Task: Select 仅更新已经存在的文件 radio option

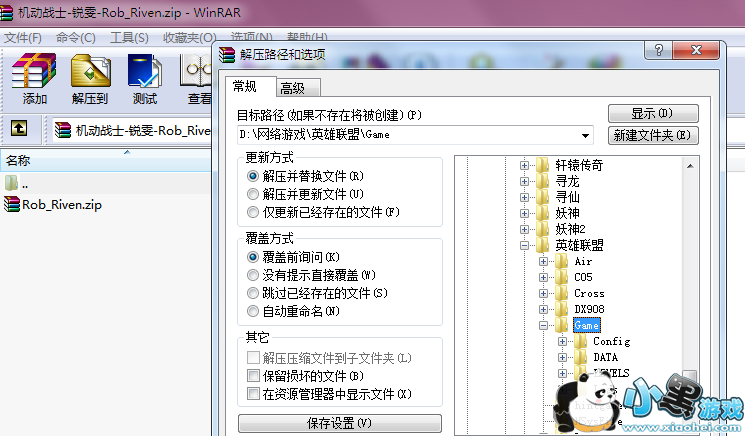Action: click(x=253, y=212)
